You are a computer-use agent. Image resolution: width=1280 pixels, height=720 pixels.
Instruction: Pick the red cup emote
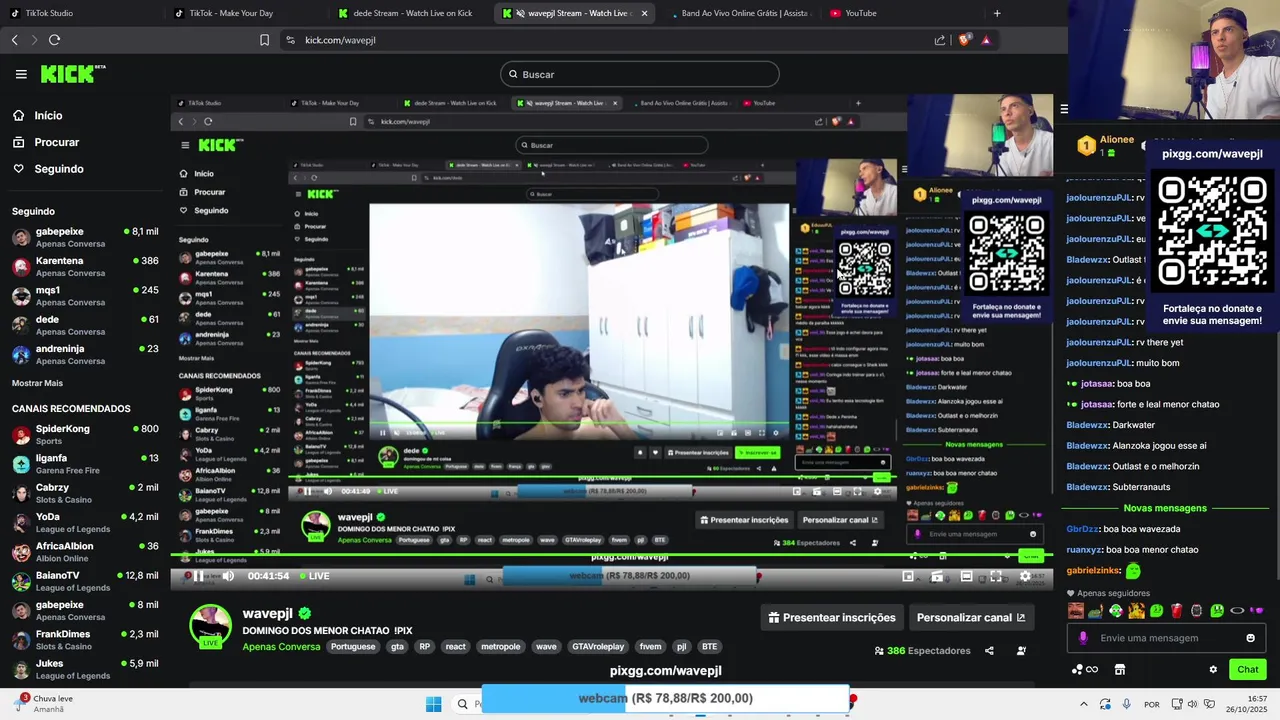click(1176, 611)
